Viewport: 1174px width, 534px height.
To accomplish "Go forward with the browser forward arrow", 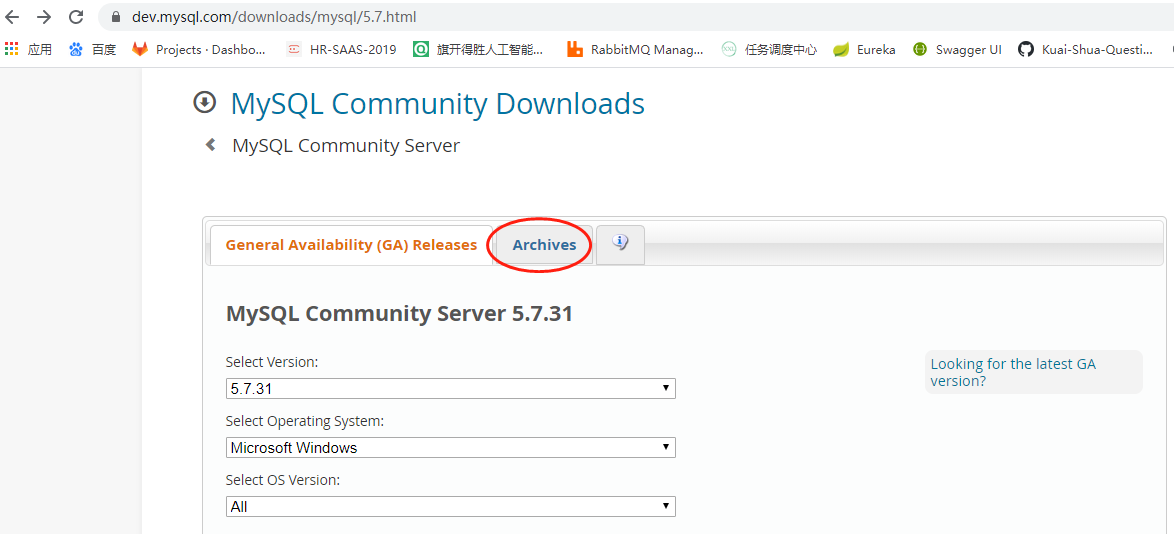I will tap(44, 16).
